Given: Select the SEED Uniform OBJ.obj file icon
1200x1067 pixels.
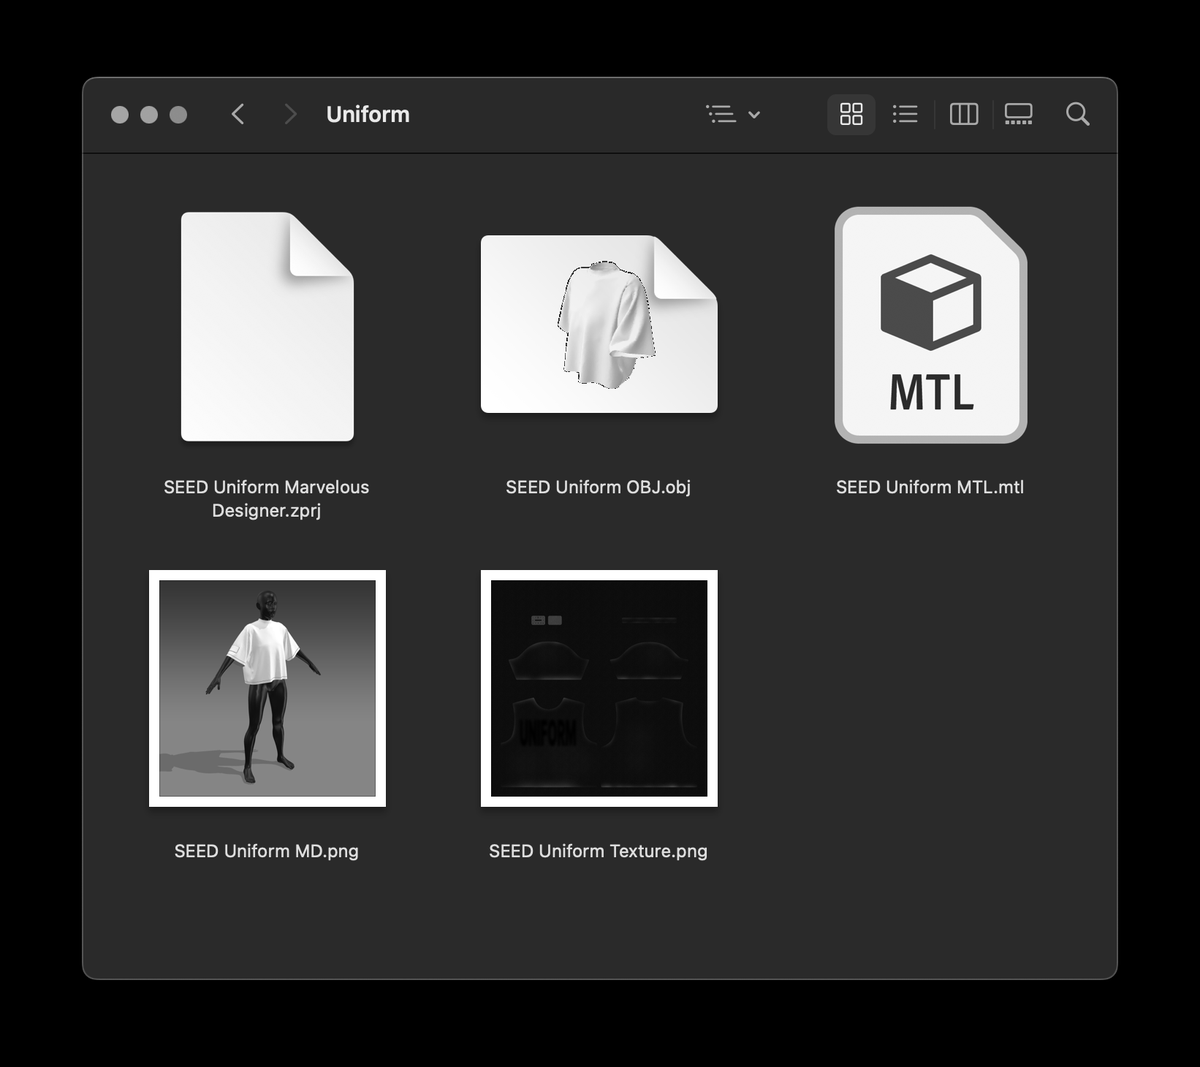Looking at the screenshot, I should (598, 323).
